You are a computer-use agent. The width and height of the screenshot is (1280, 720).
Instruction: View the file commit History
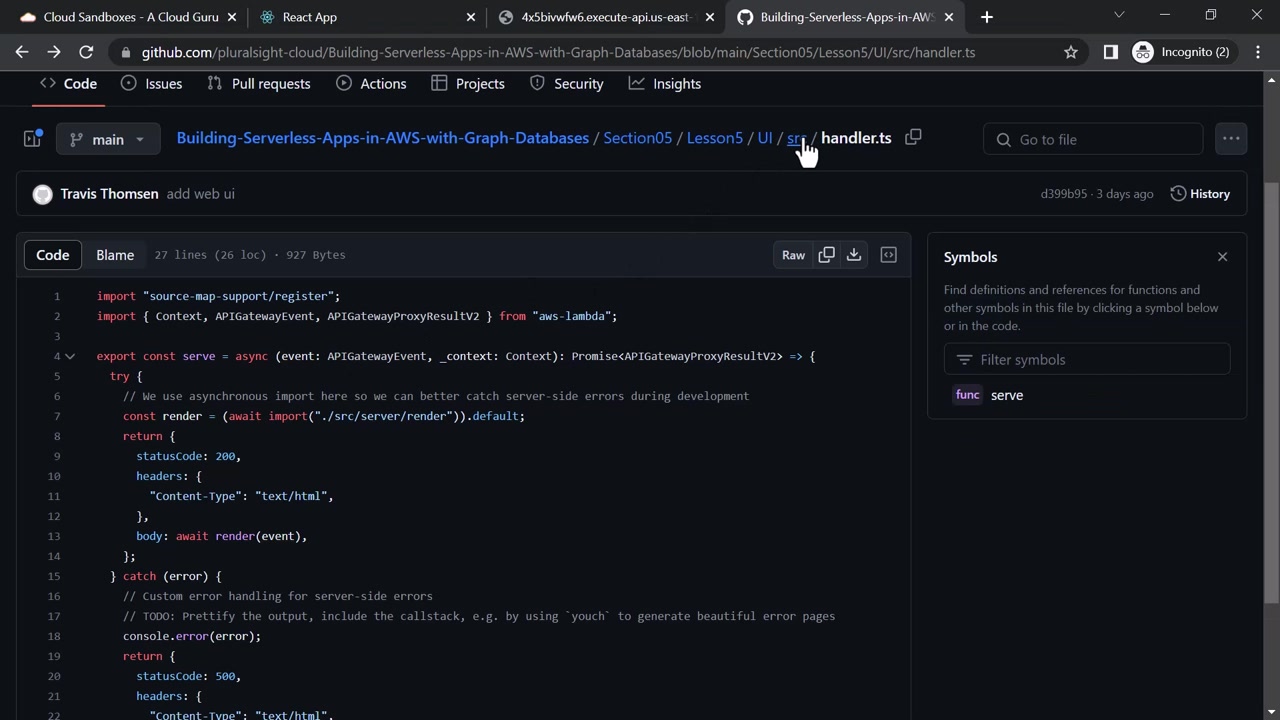1200,194
